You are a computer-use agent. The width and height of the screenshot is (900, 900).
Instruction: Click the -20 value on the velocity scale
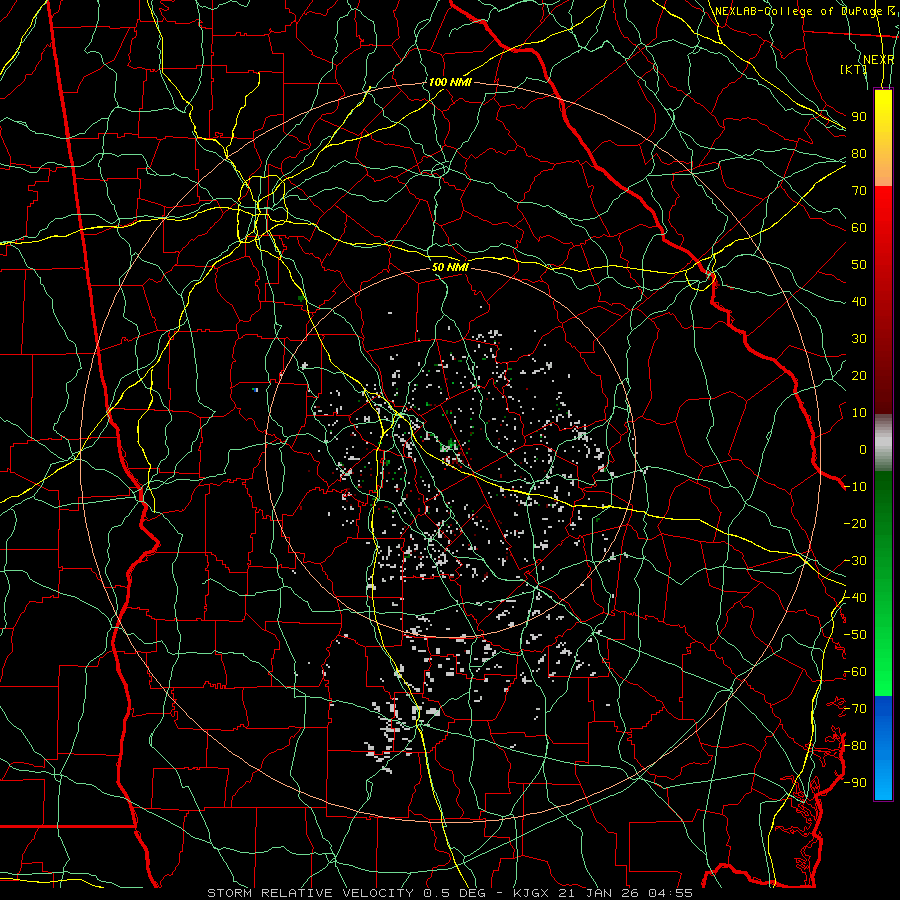click(x=855, y=523)
